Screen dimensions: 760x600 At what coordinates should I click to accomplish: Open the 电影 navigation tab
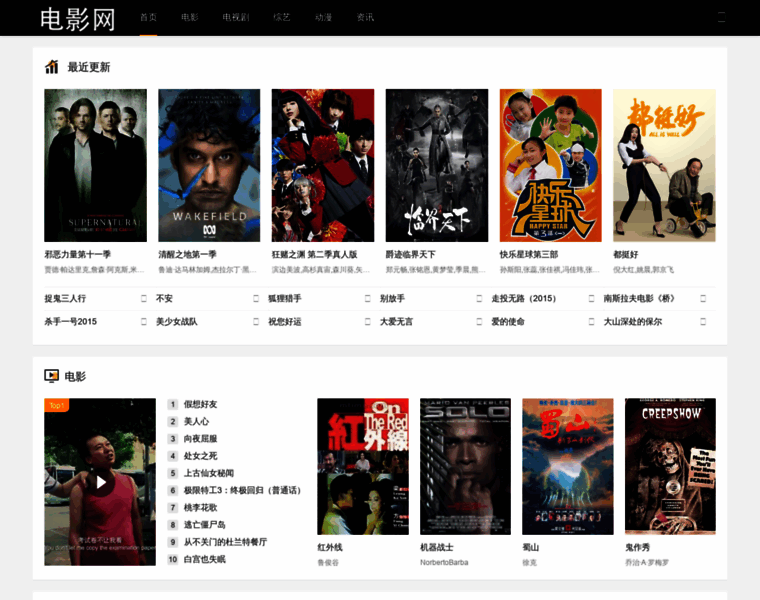click(x=190, y=17)
